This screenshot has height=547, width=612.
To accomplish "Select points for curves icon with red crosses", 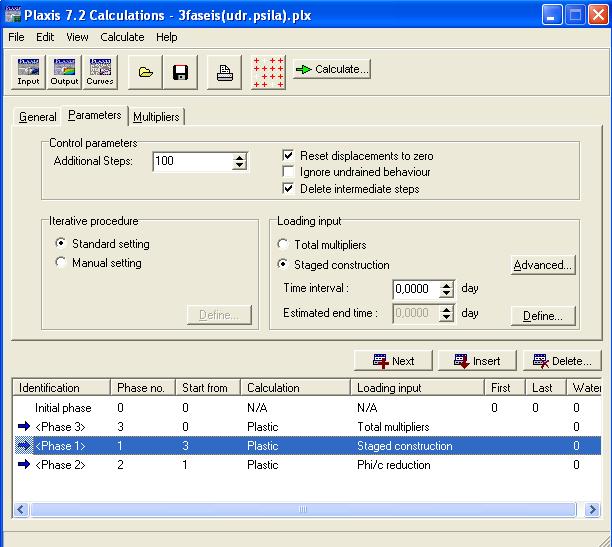I will 269,73.
